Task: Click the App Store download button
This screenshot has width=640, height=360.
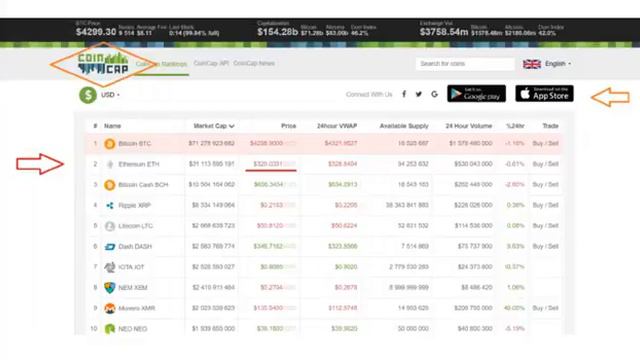Action: click(544, 93)
